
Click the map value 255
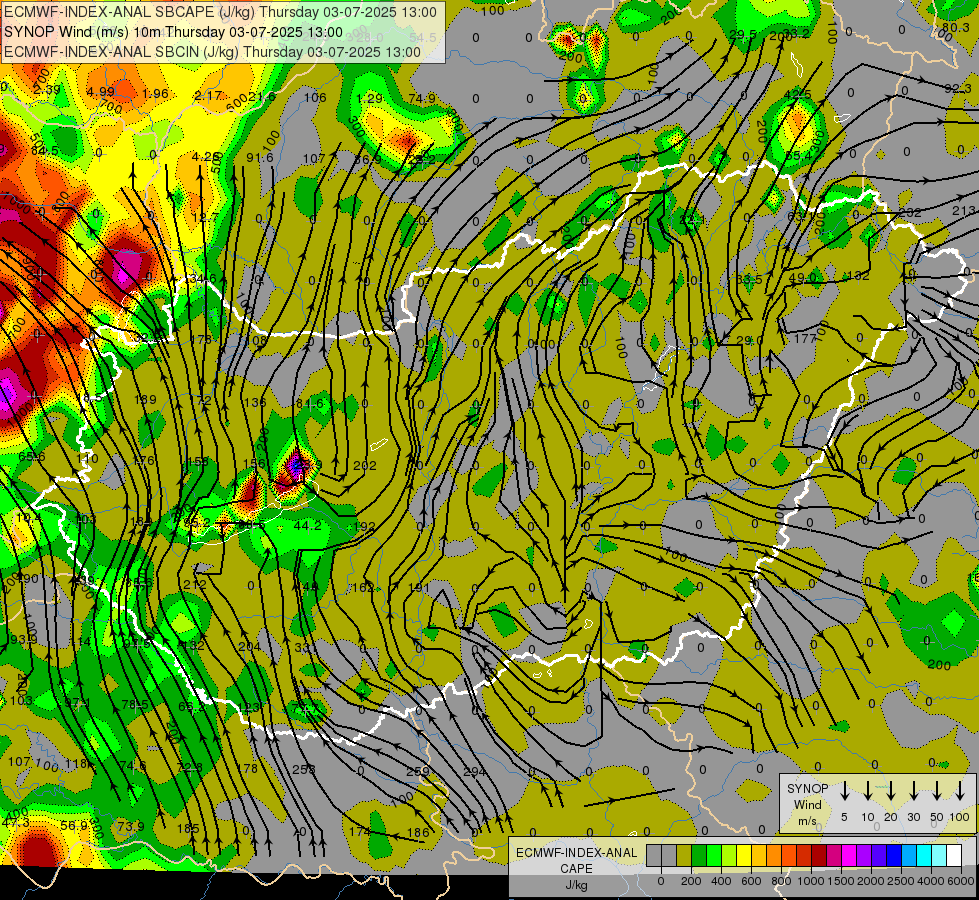[304, 769]
